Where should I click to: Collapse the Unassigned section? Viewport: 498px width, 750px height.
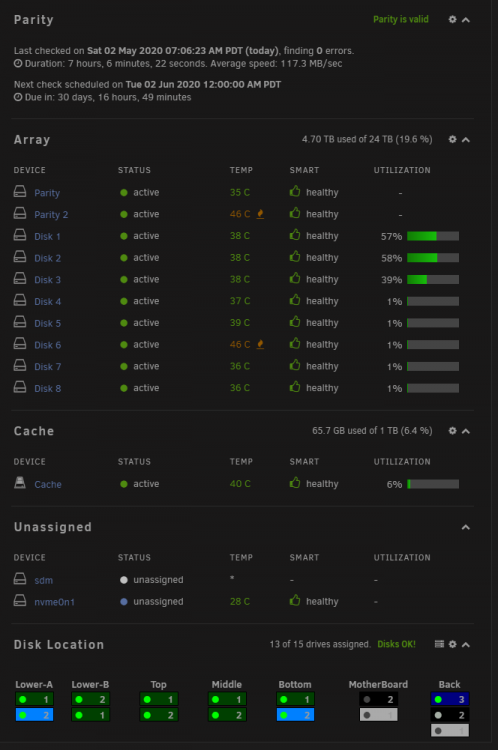[465, 527]
